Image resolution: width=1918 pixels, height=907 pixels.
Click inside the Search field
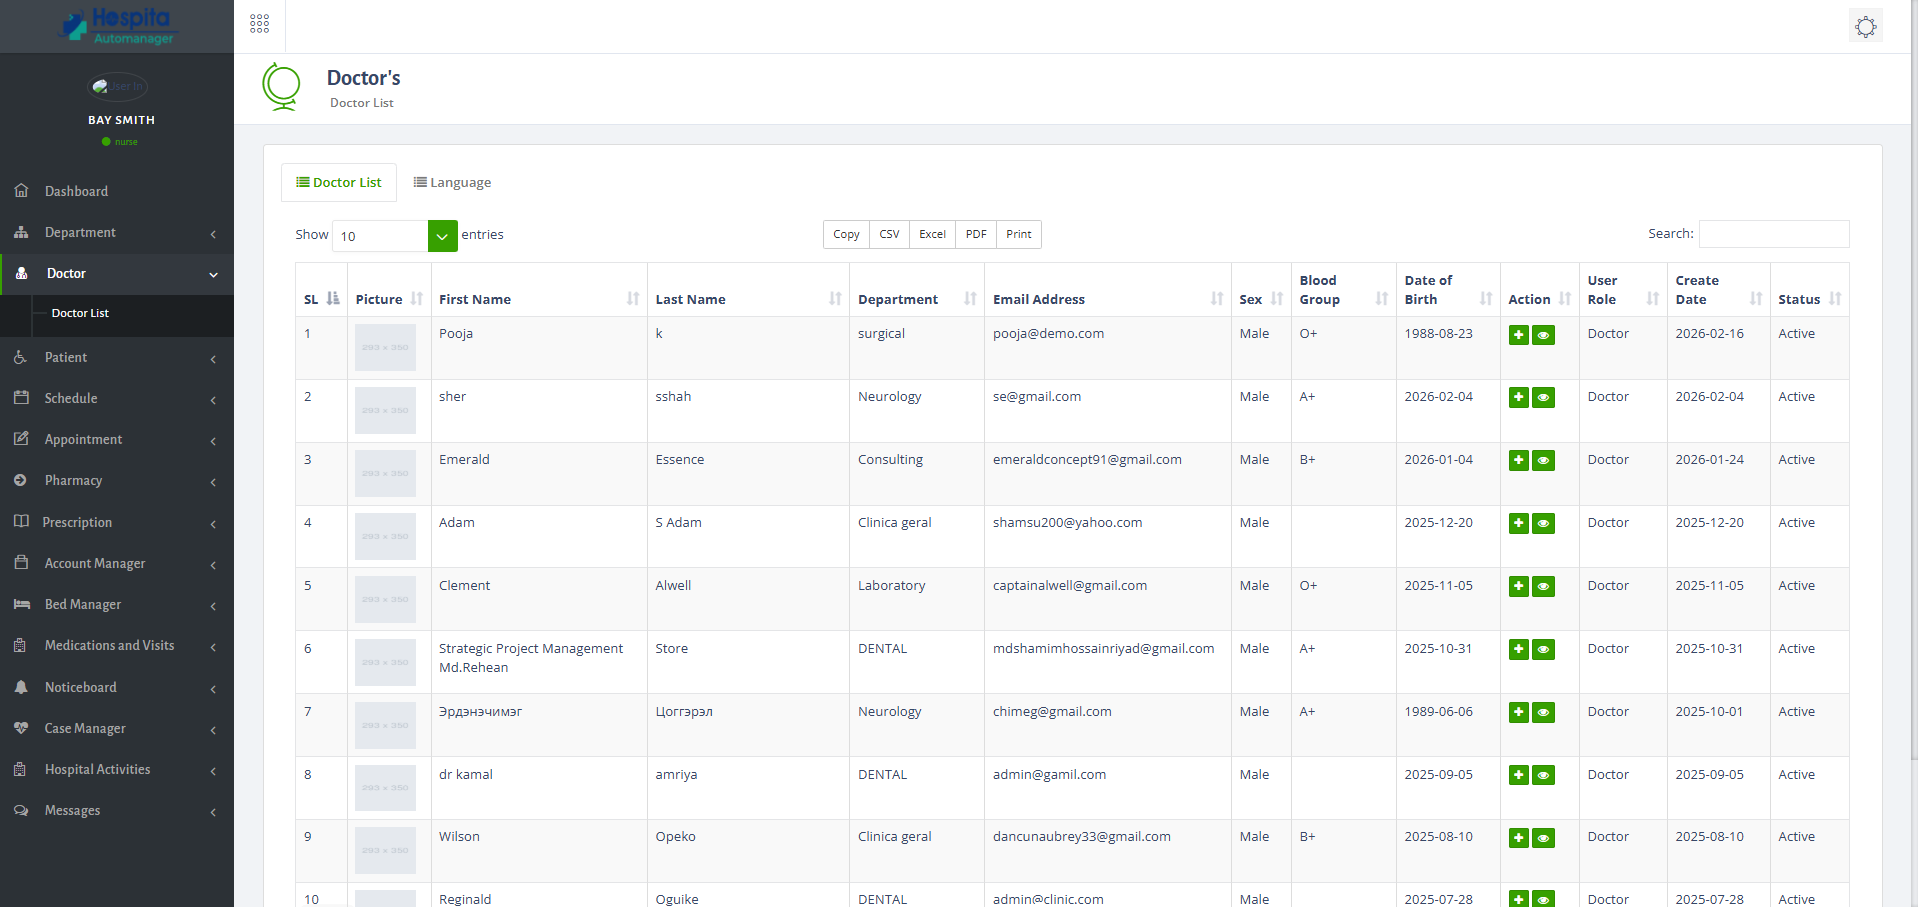[1773, 233]
